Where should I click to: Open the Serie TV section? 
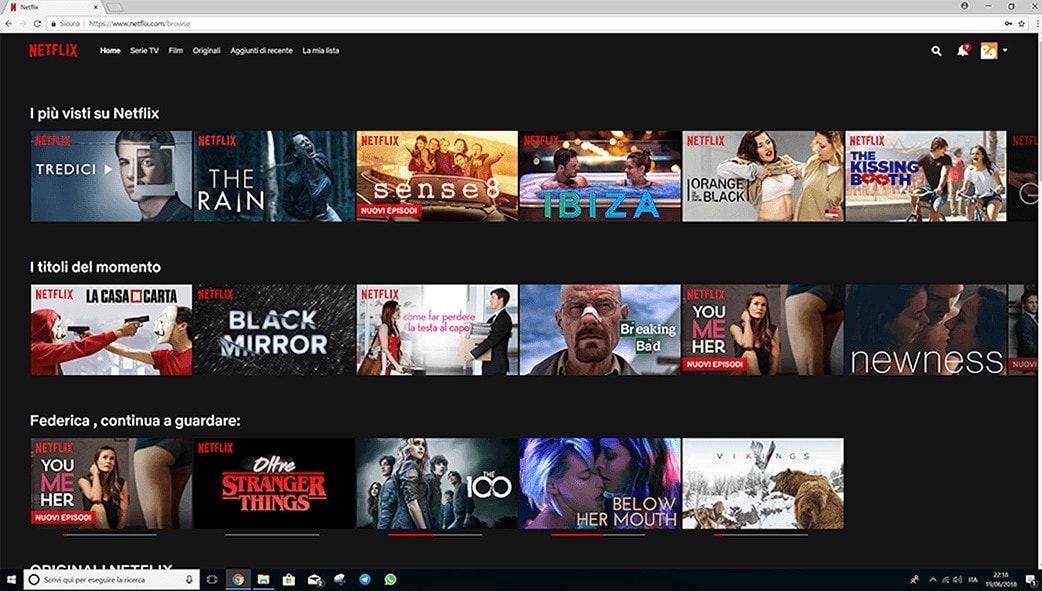point(144,51)
